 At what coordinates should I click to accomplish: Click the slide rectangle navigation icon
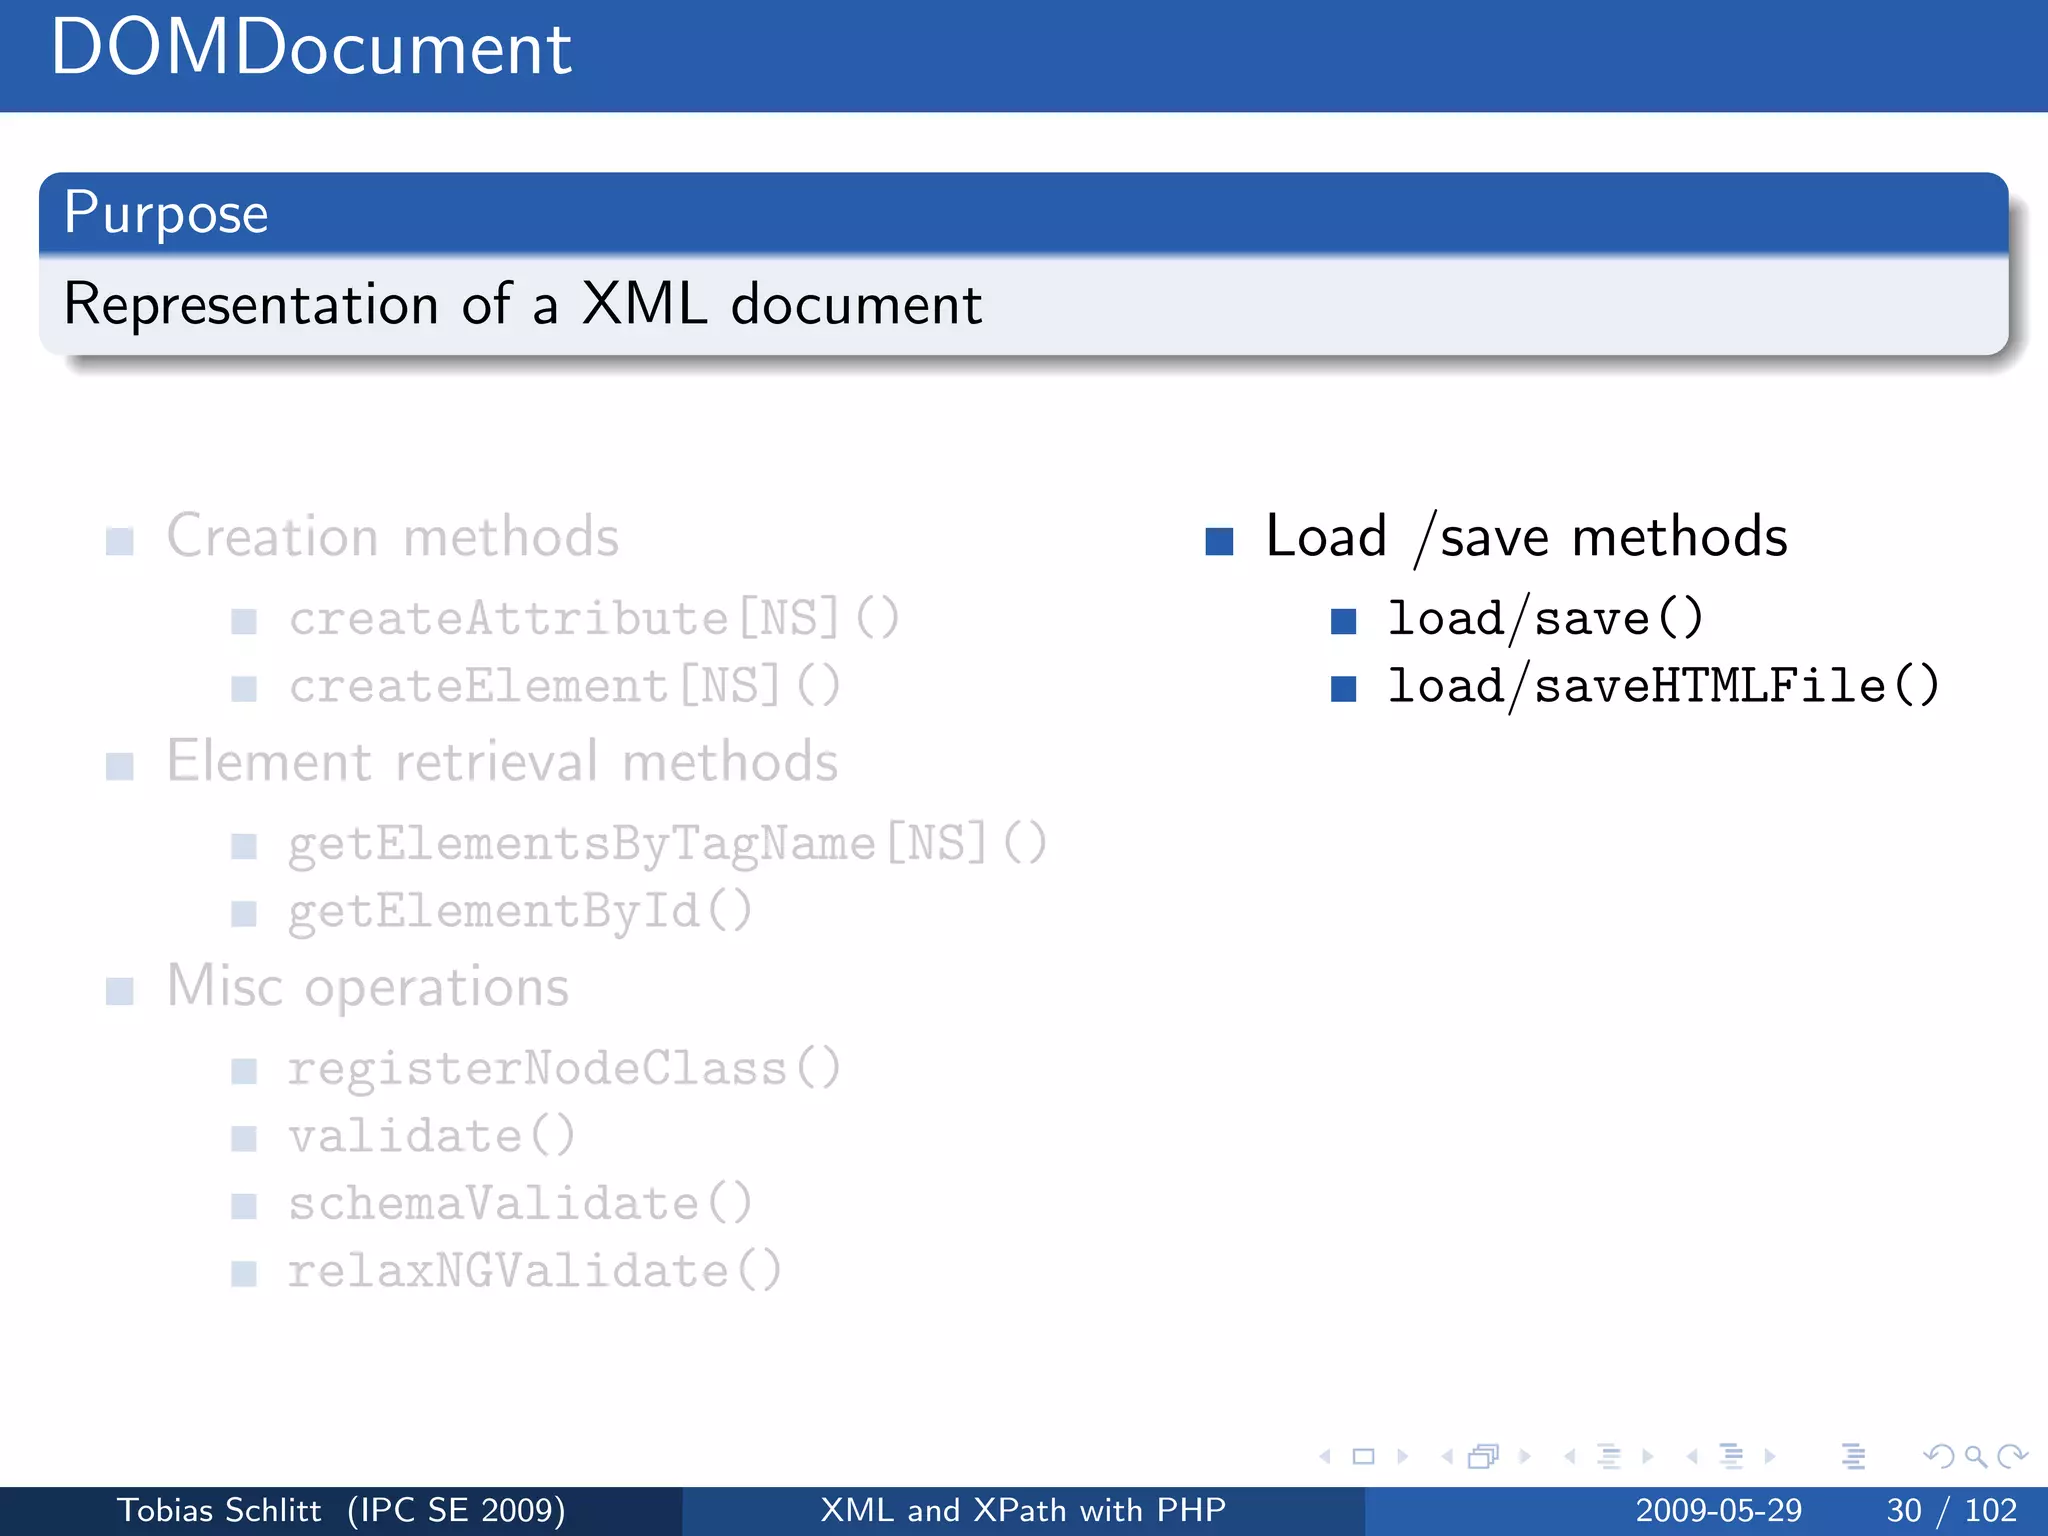point(1363,1457)
